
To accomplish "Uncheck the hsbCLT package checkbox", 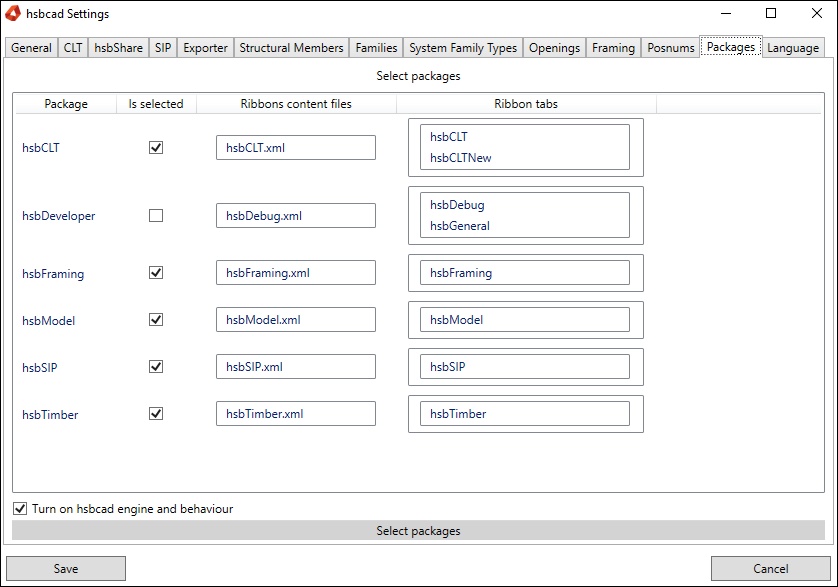I will coord(156,148).
